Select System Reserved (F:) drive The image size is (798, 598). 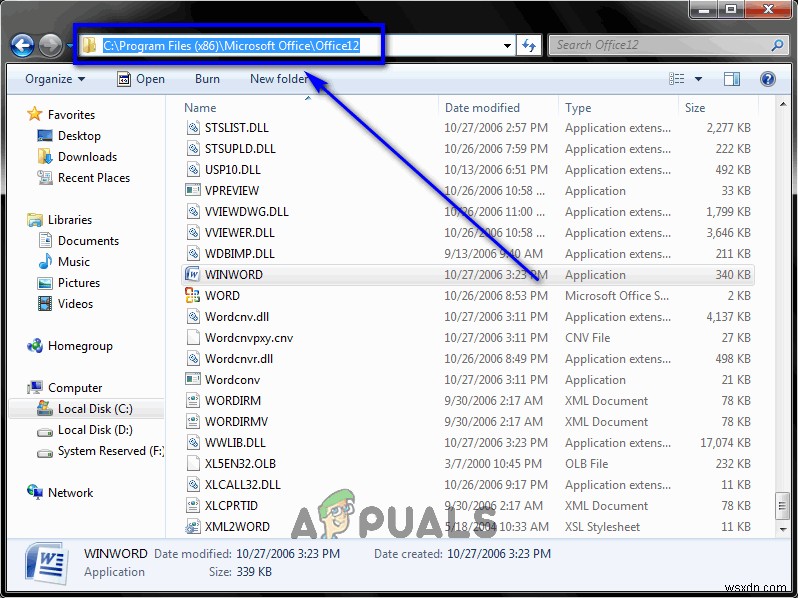coord(110,451)
